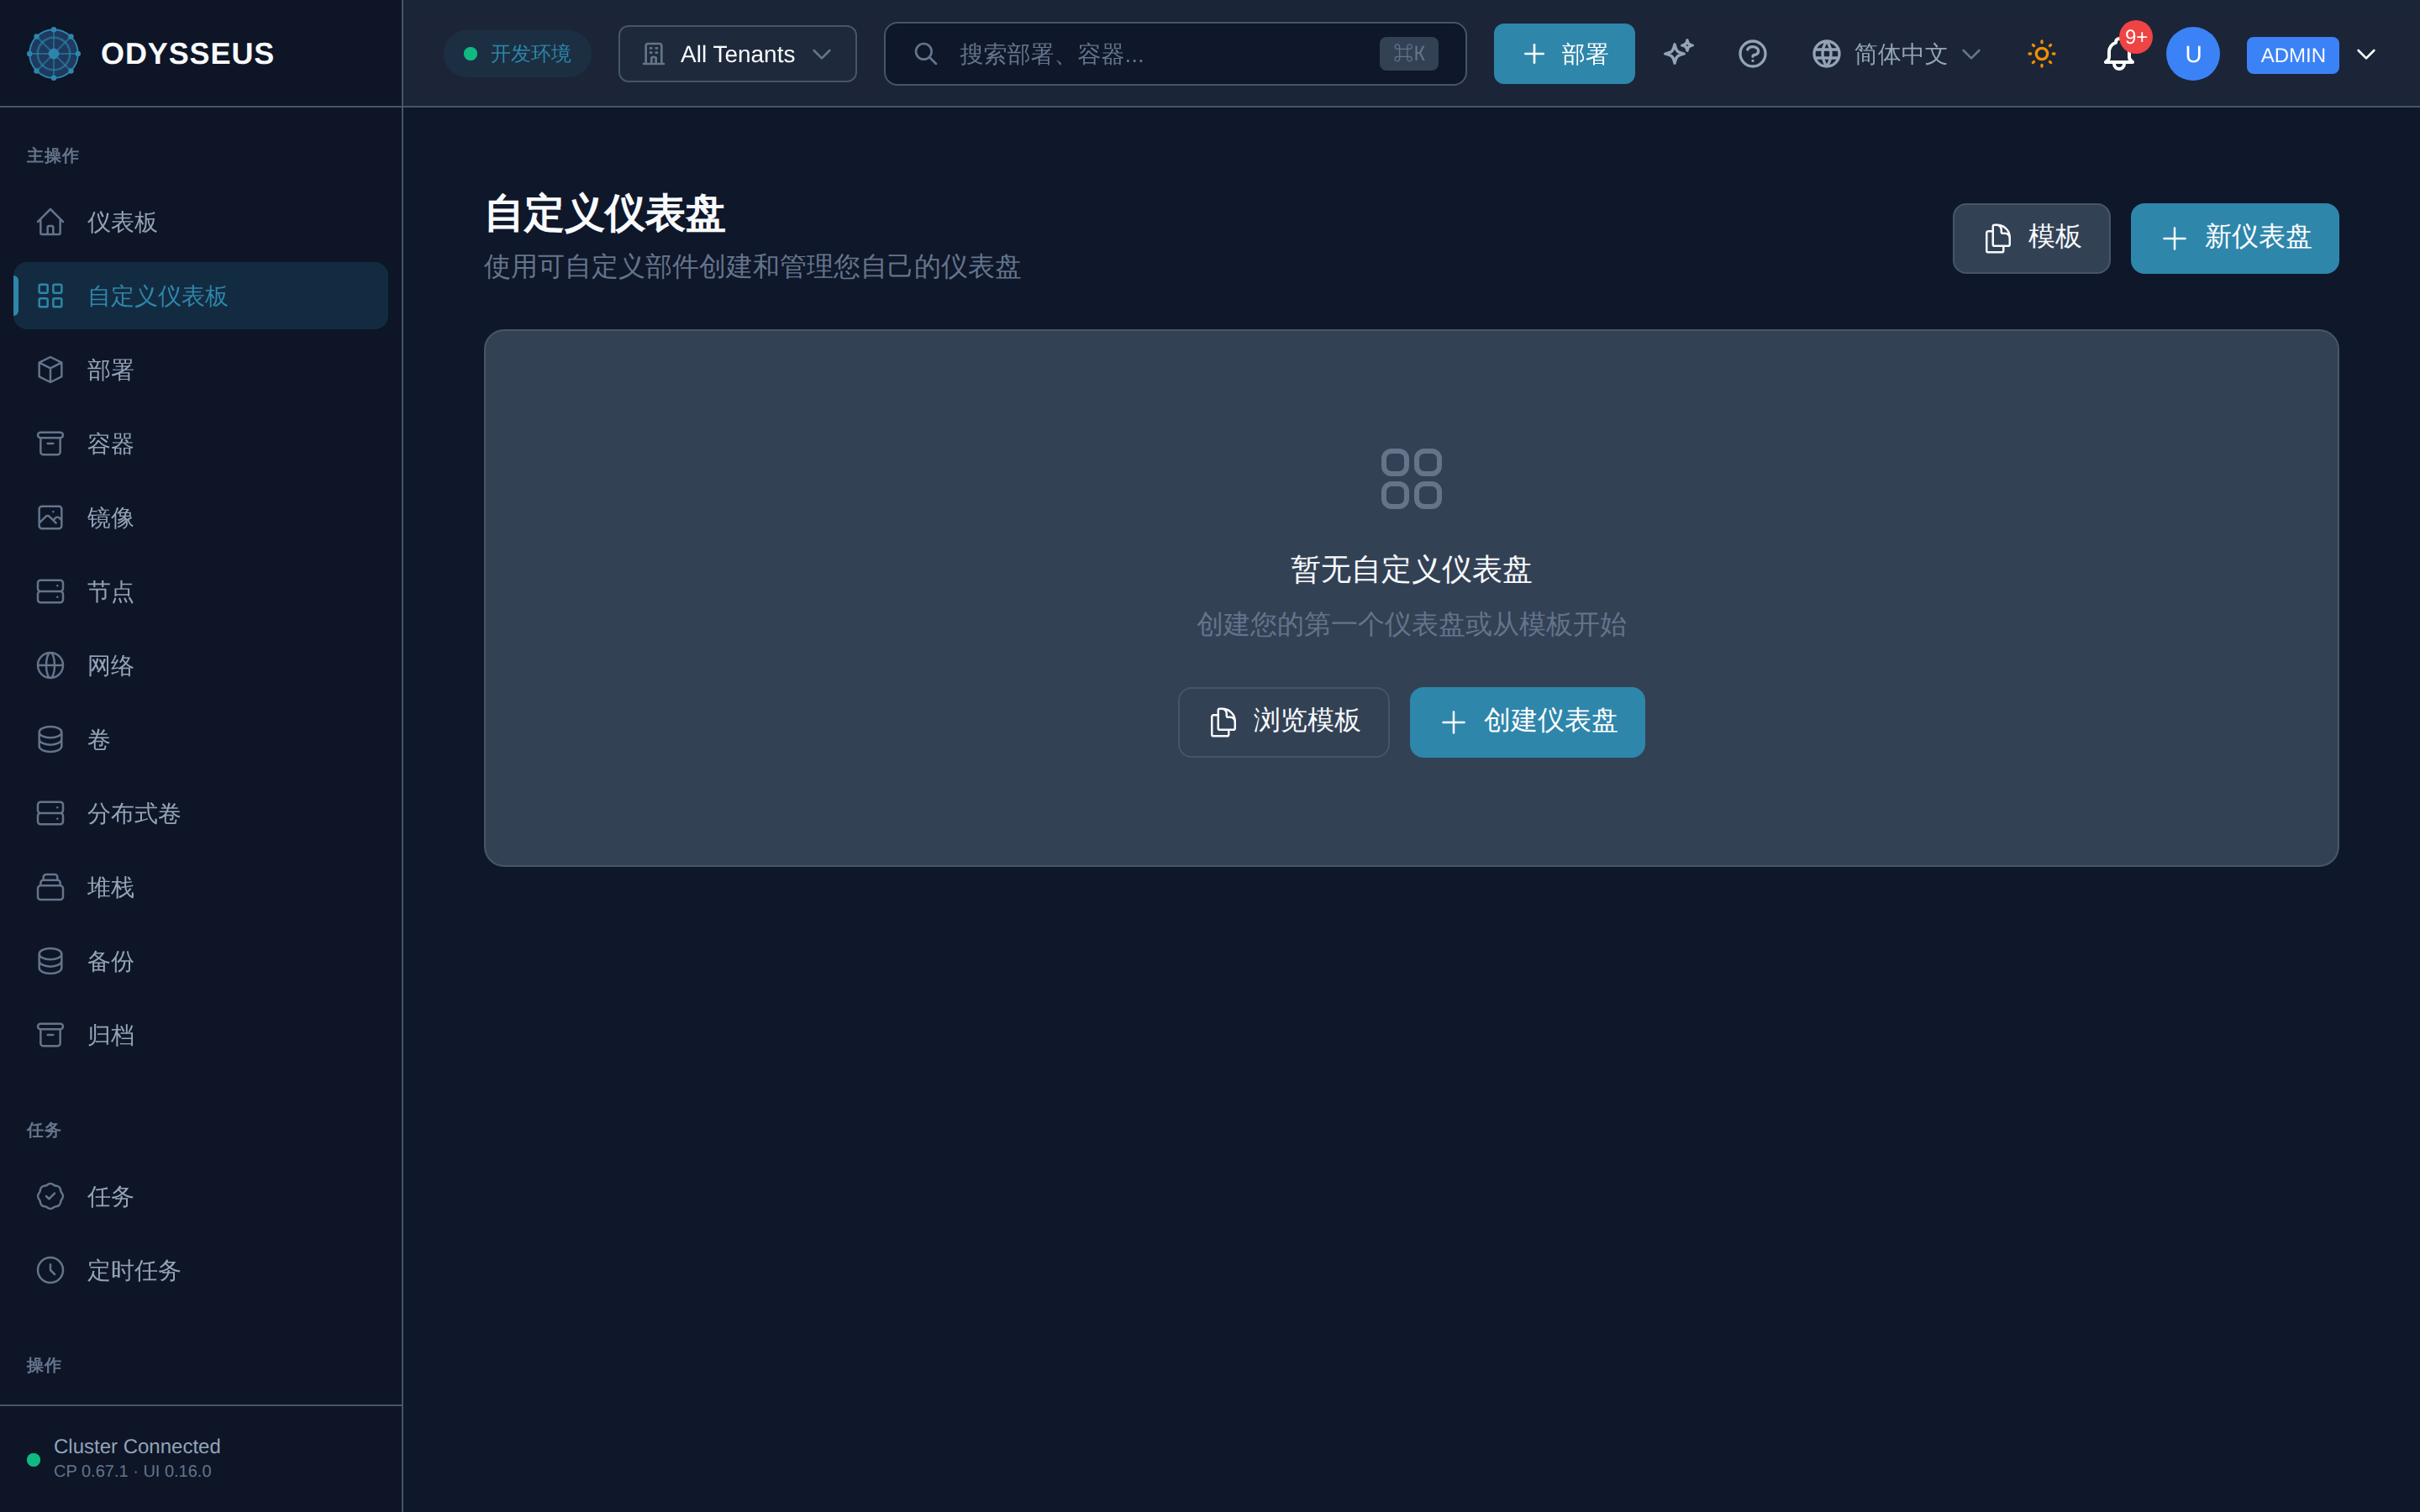Image resolution: width=2420 pixels, height=1512 pixels.
Task: Open the 仪表板 home icon in sidebar
Action: [50, 222]
